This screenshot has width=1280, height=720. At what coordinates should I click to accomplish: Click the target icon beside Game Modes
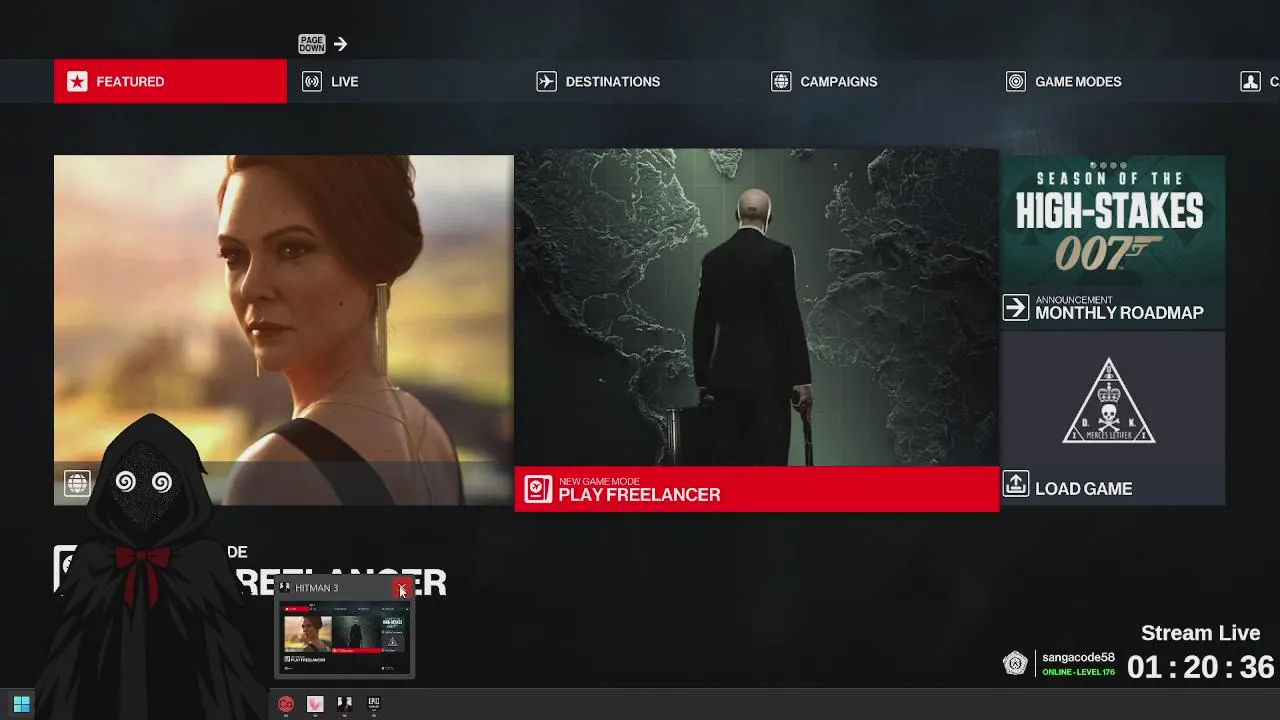(1016, 82)
